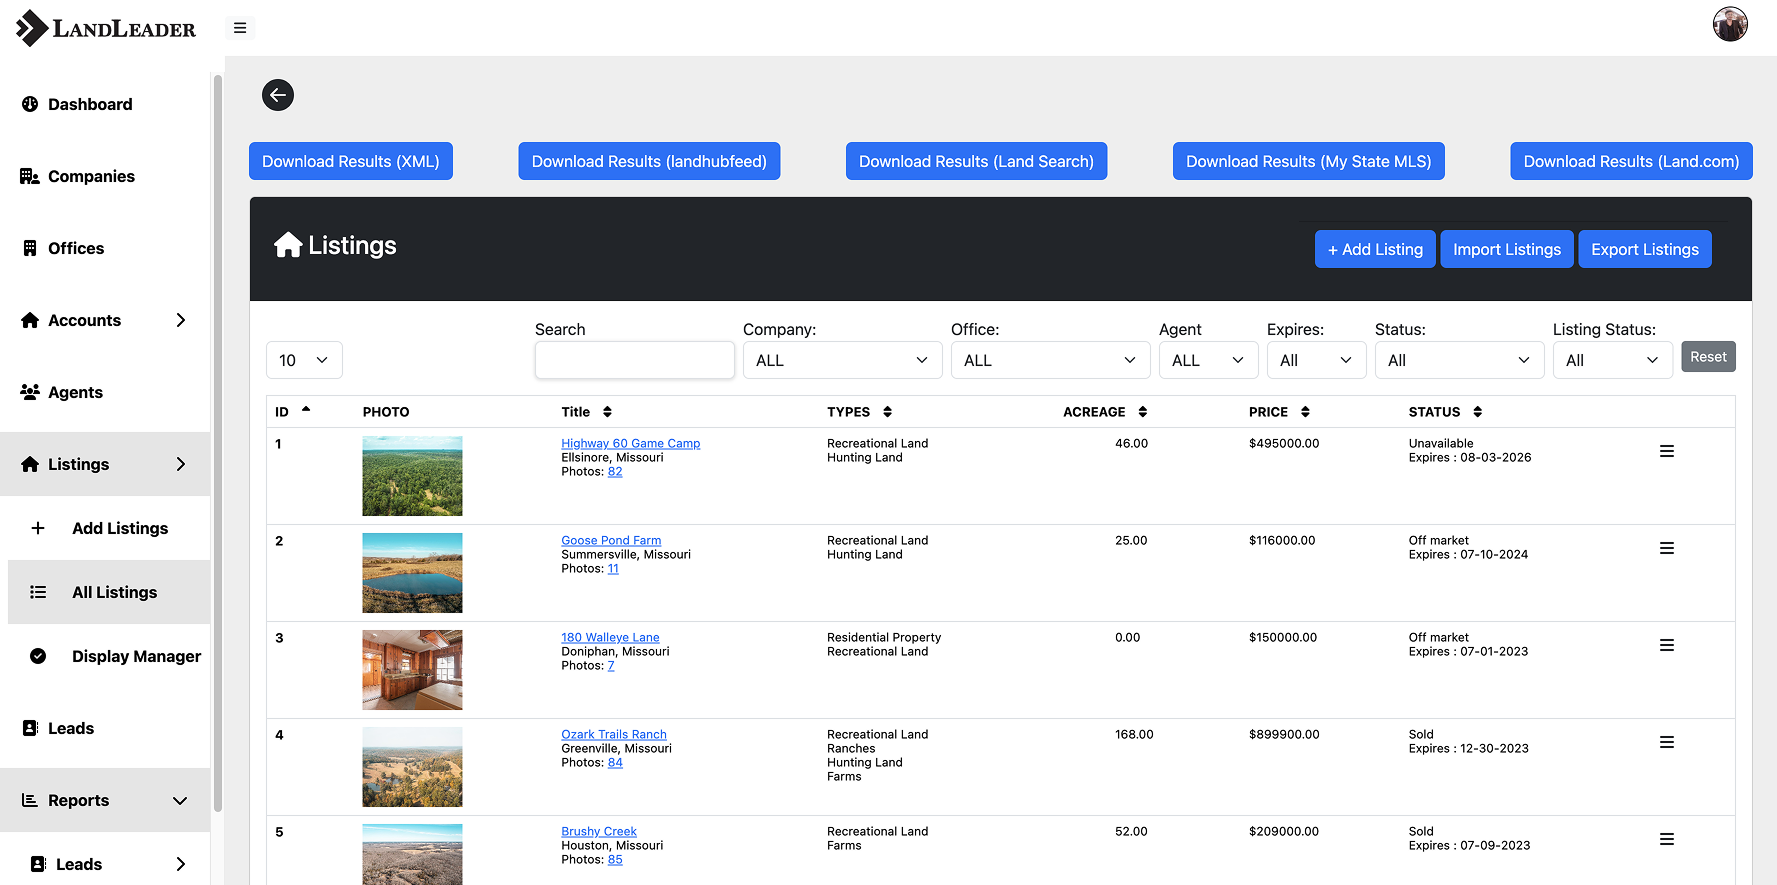Go to Offices section
Screen dimensions: 1777x885
(76, 248)
